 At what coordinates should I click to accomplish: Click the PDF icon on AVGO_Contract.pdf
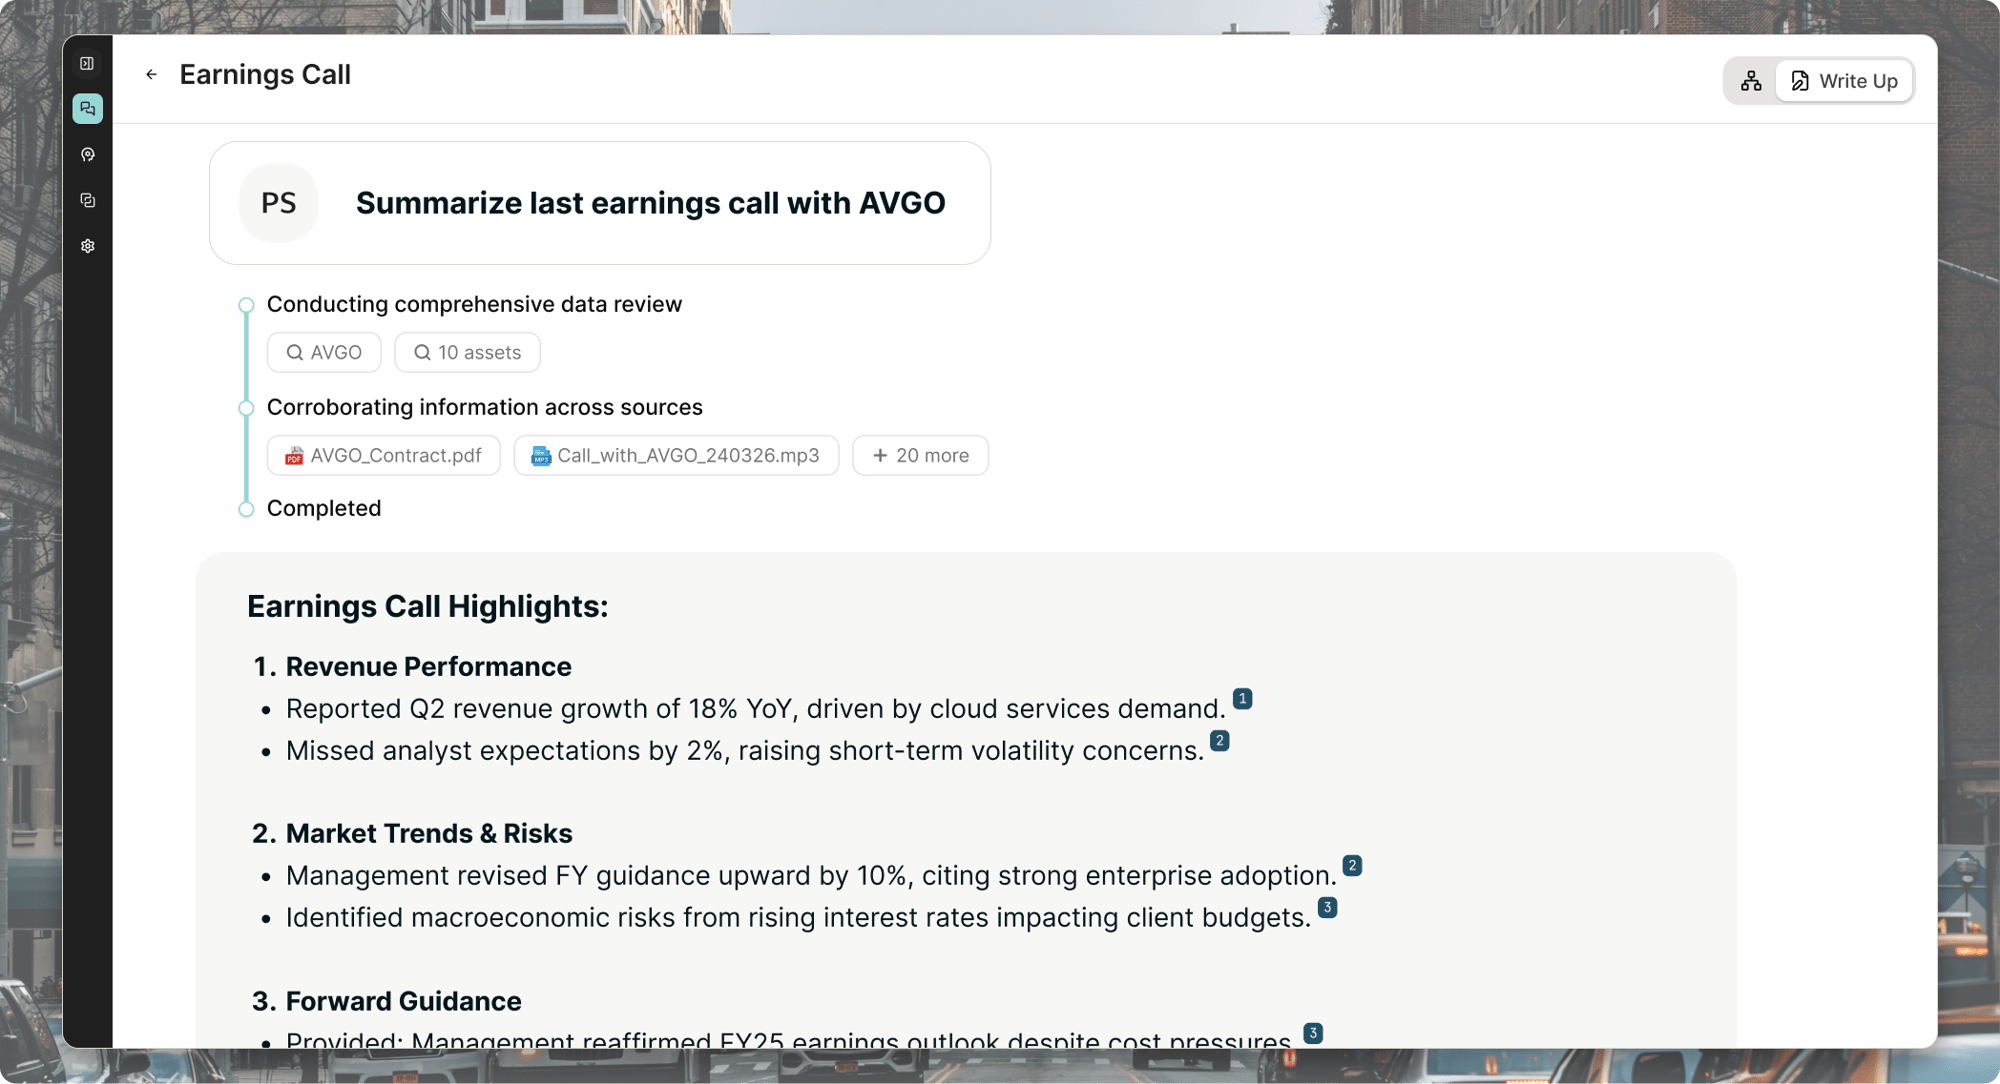pyautogui.click(x=294, y=456)
